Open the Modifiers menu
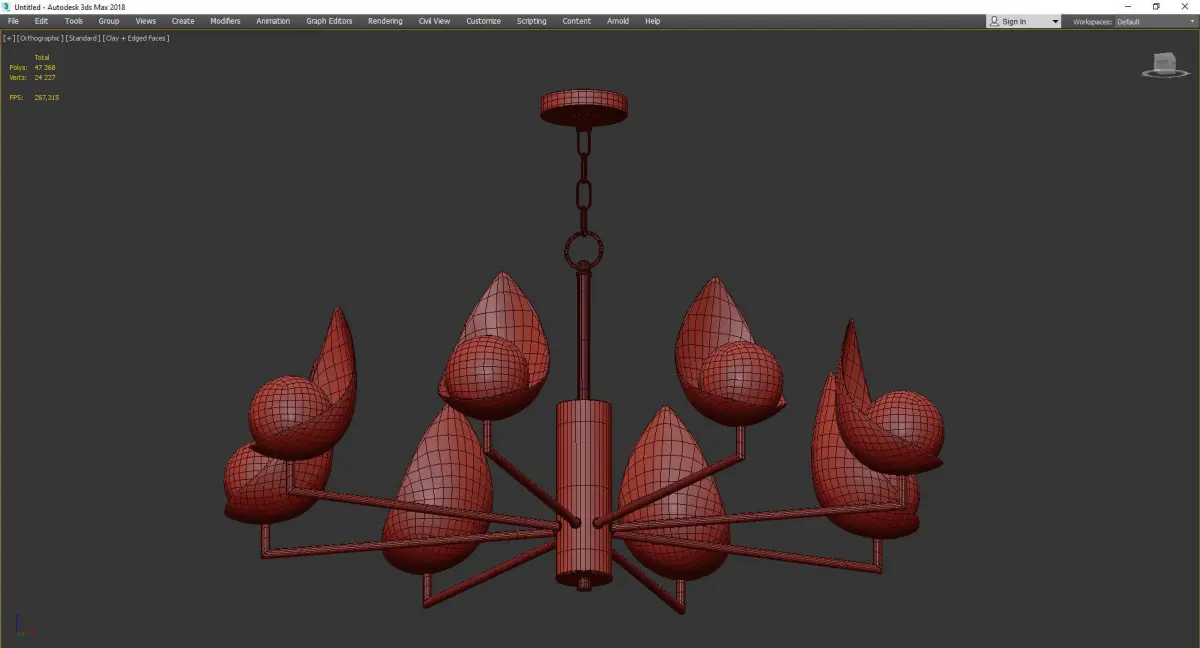Screen dimensions: 1200x648 coord(225,21)
